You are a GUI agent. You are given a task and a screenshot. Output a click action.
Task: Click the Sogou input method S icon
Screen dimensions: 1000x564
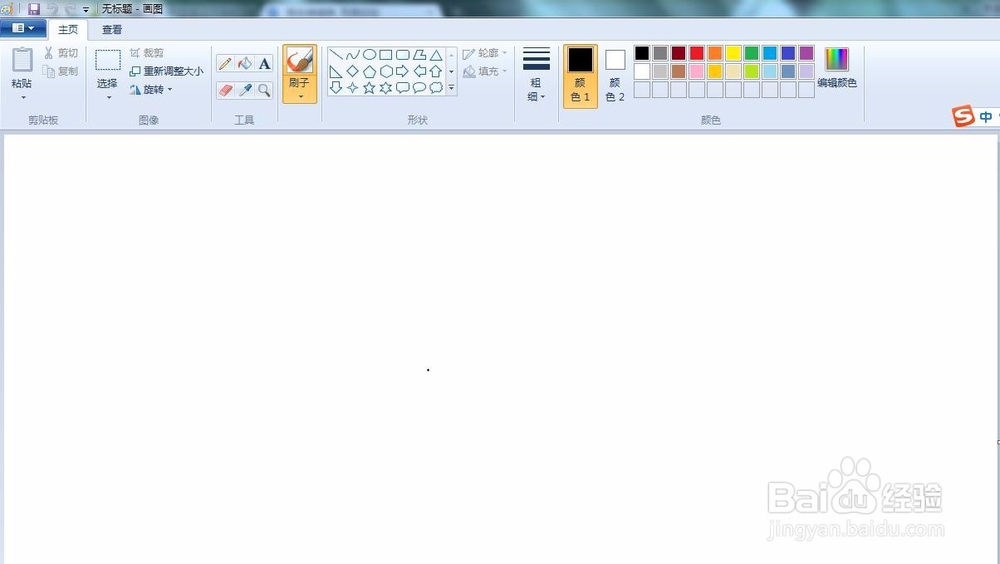(x=963, y=115)
